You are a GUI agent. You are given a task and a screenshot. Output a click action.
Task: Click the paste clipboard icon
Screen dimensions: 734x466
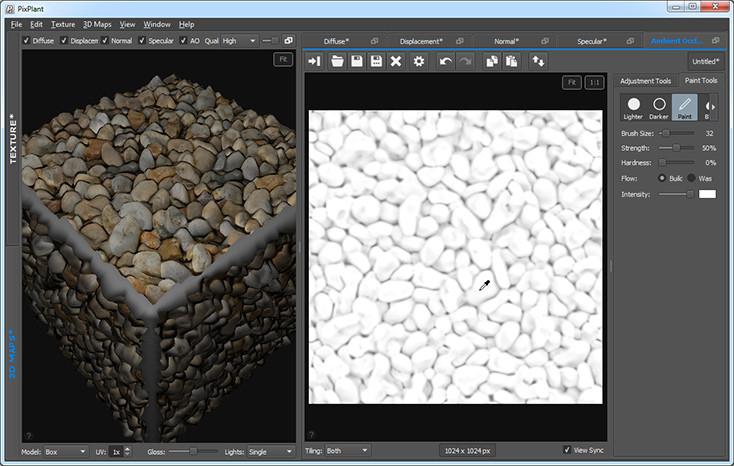512,61
